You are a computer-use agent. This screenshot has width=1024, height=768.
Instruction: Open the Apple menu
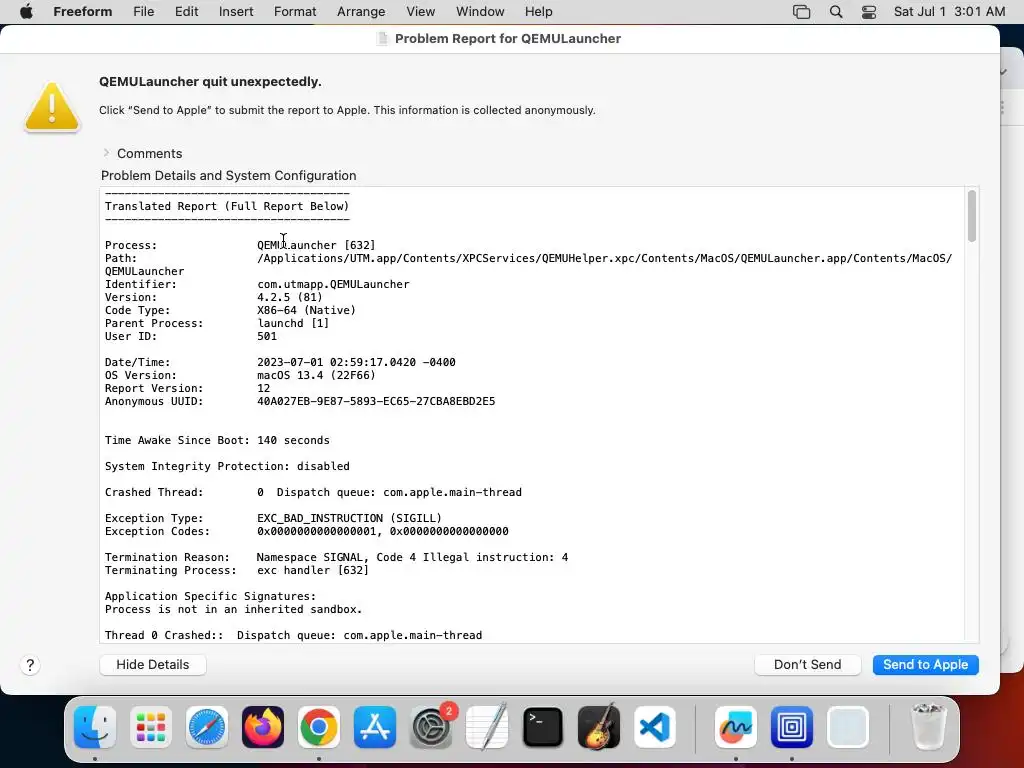pos(26,12)
